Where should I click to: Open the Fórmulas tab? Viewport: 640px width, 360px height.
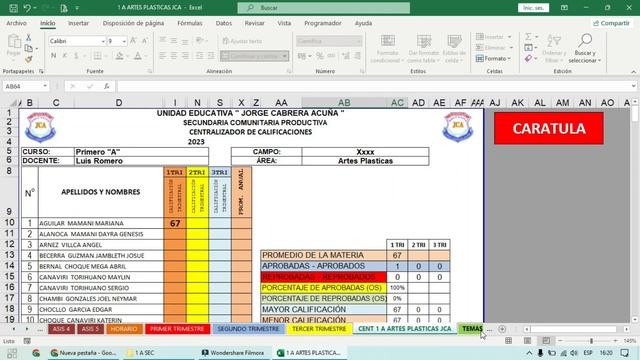pos(190,23)
